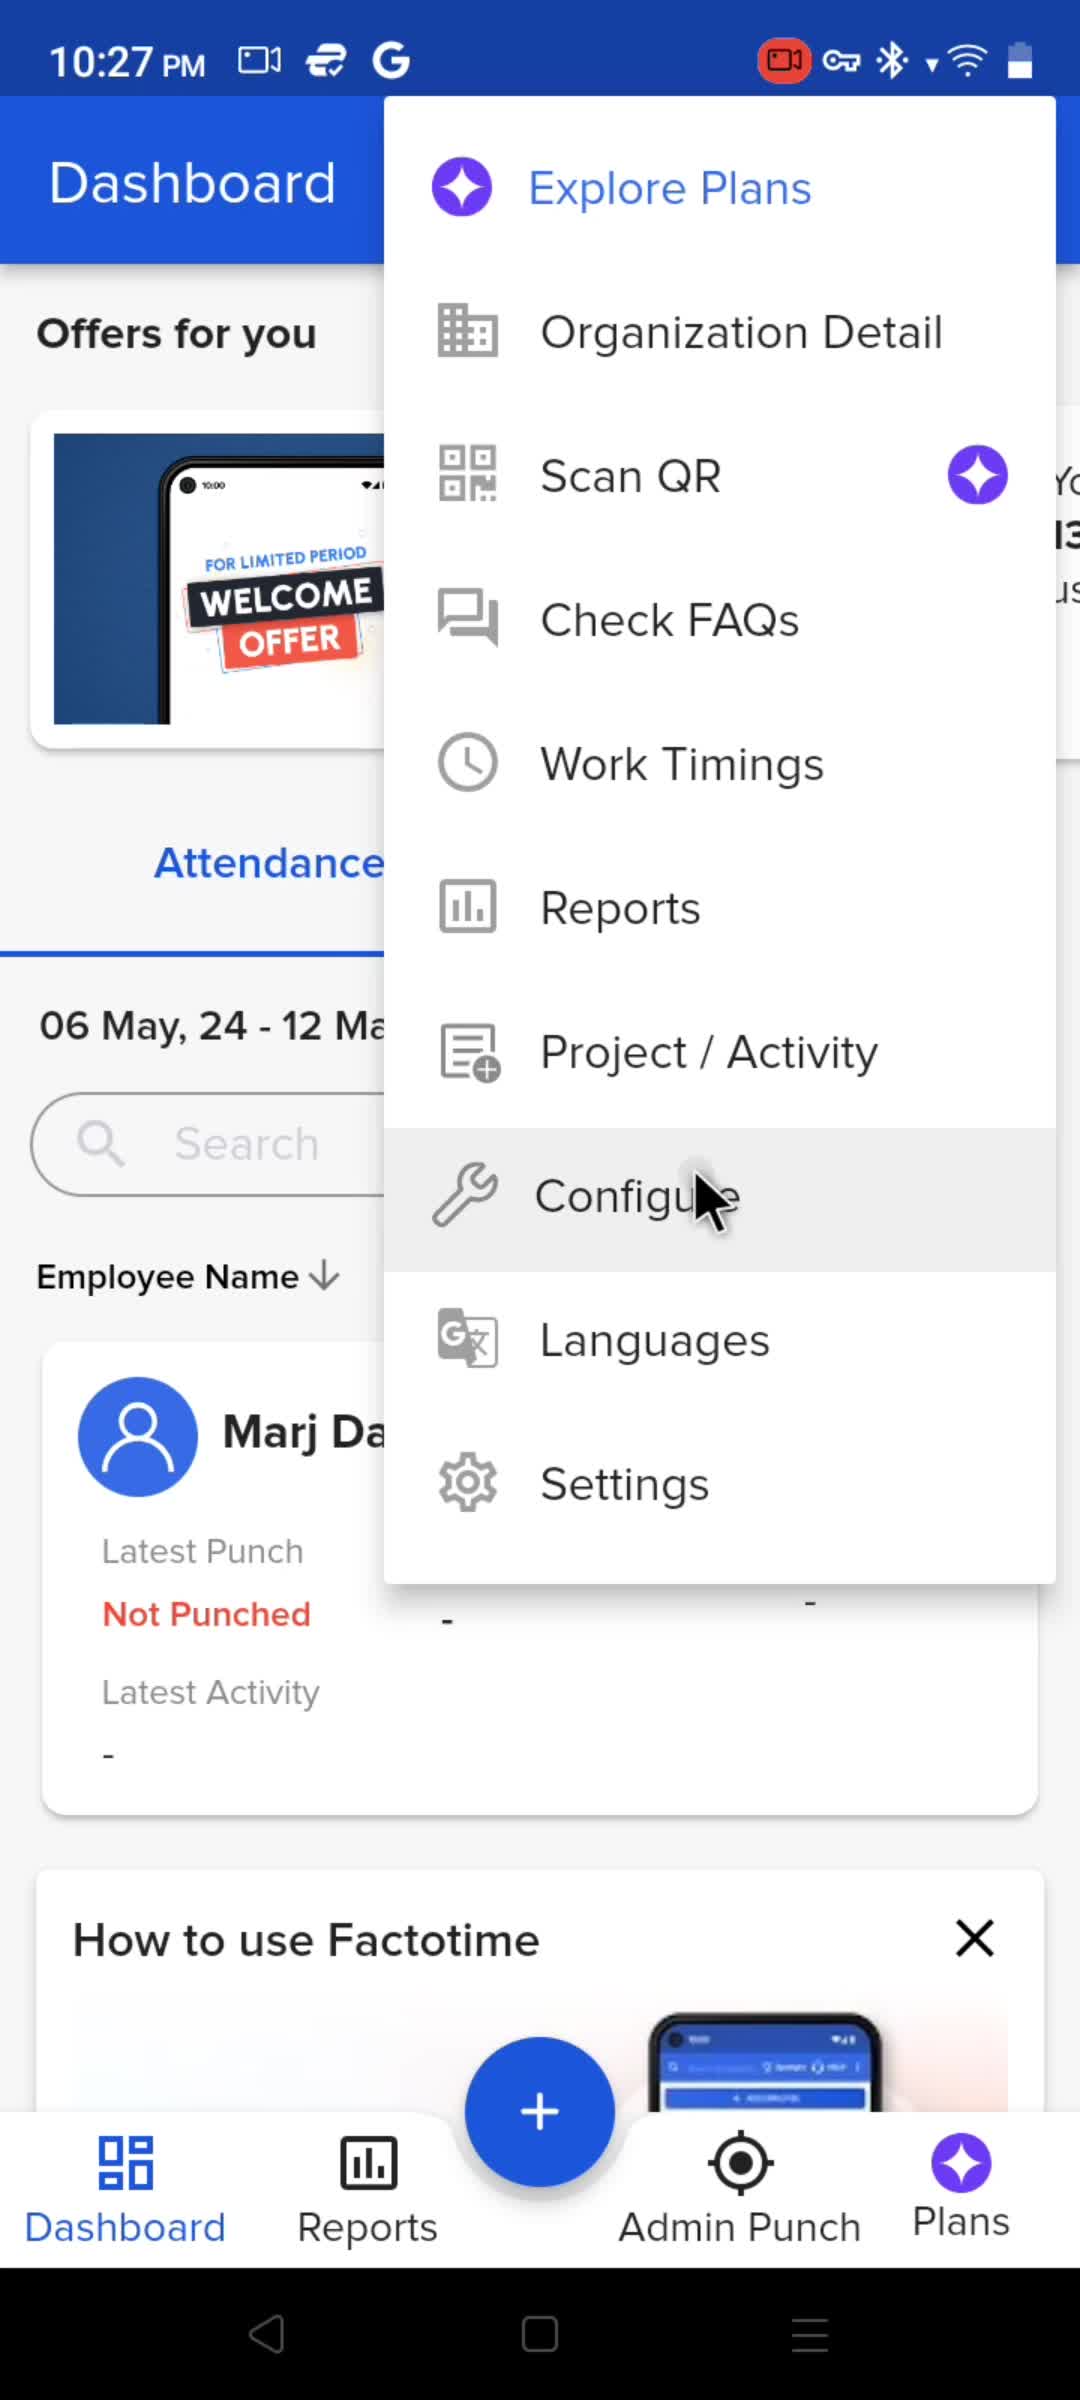
Task: Tap the blue plus floating button
Action: (540, 2111)
